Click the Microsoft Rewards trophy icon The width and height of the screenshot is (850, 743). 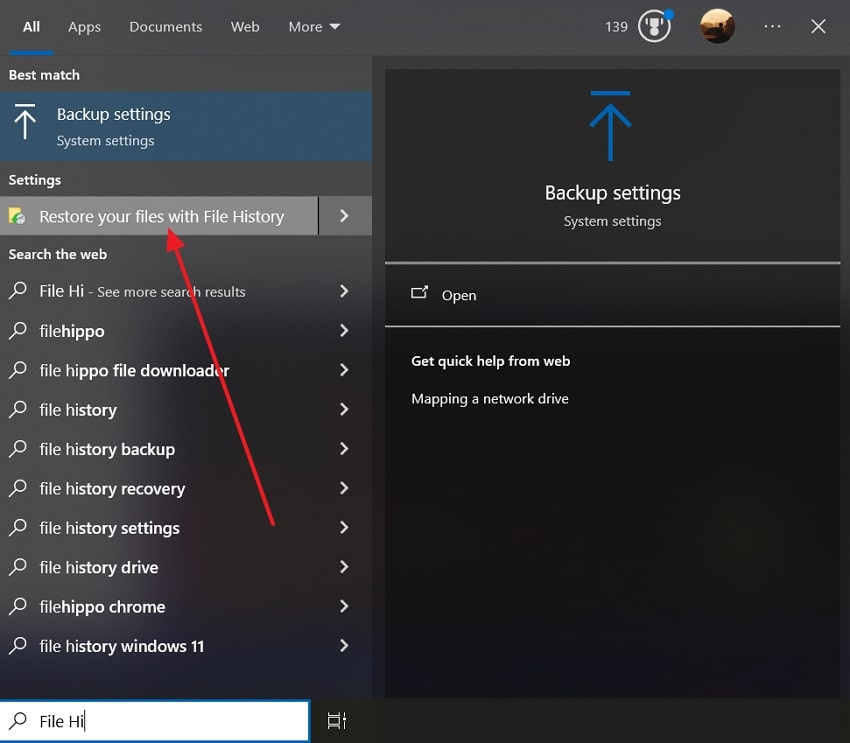(652, 27)
